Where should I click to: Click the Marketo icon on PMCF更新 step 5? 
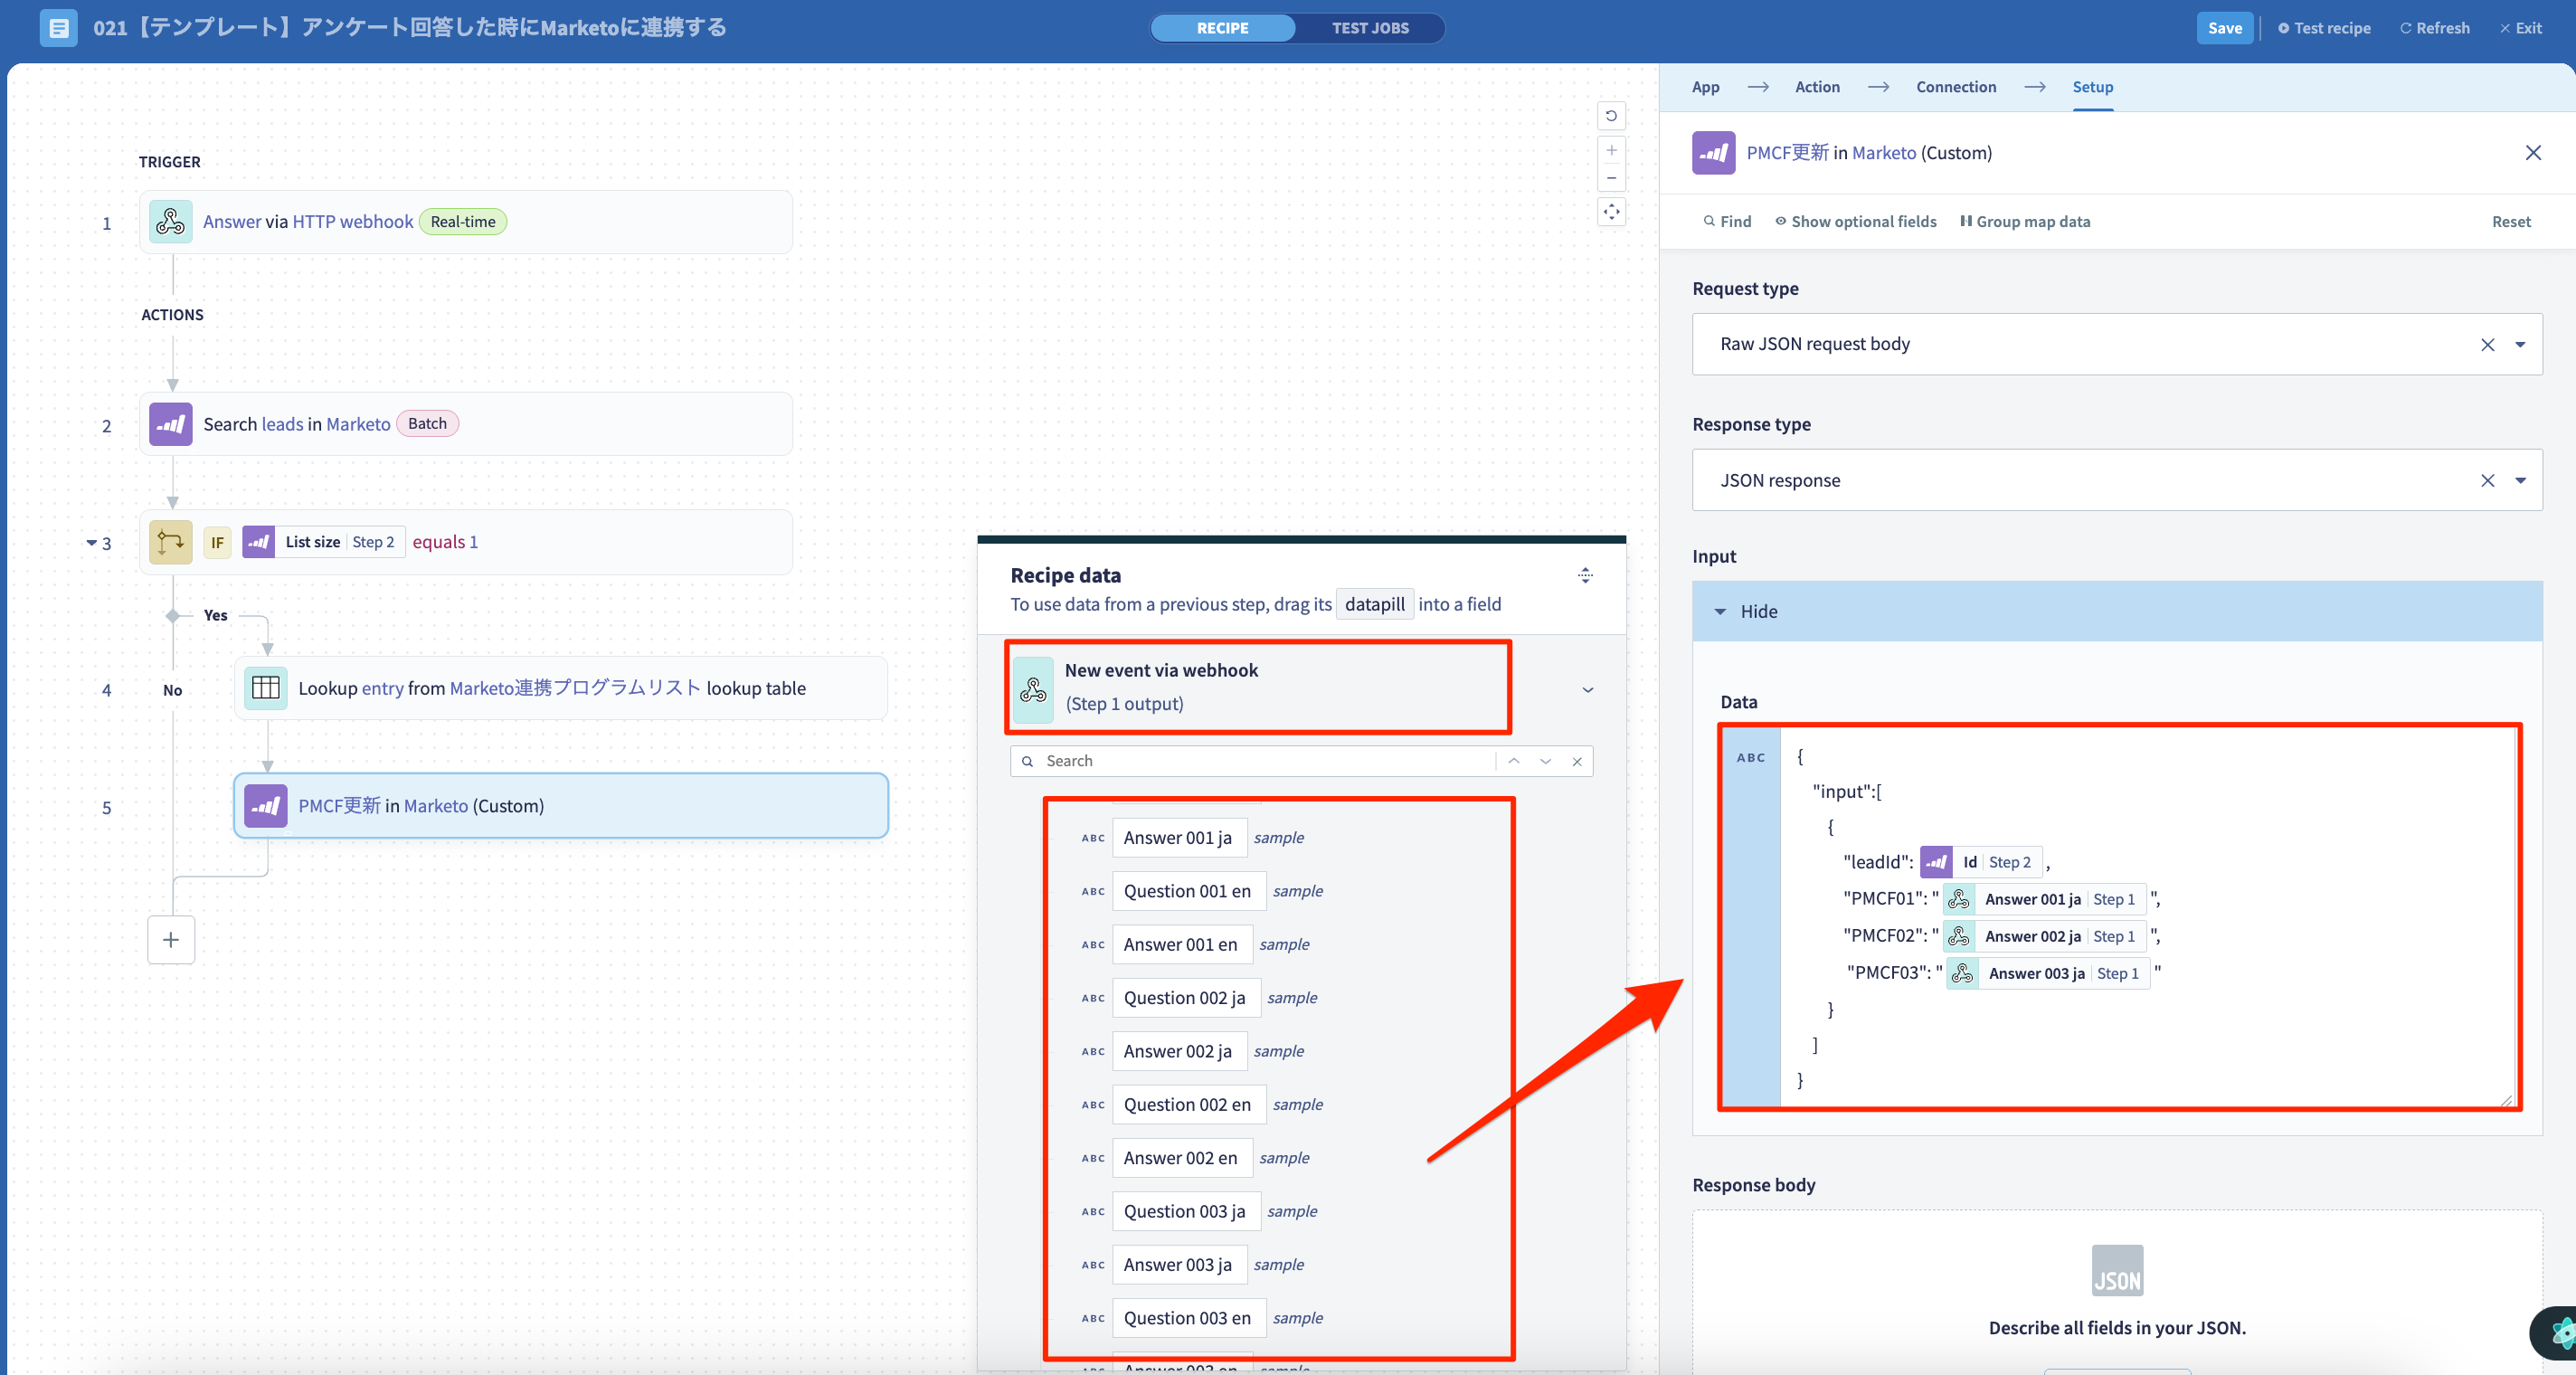click(266, 806)
